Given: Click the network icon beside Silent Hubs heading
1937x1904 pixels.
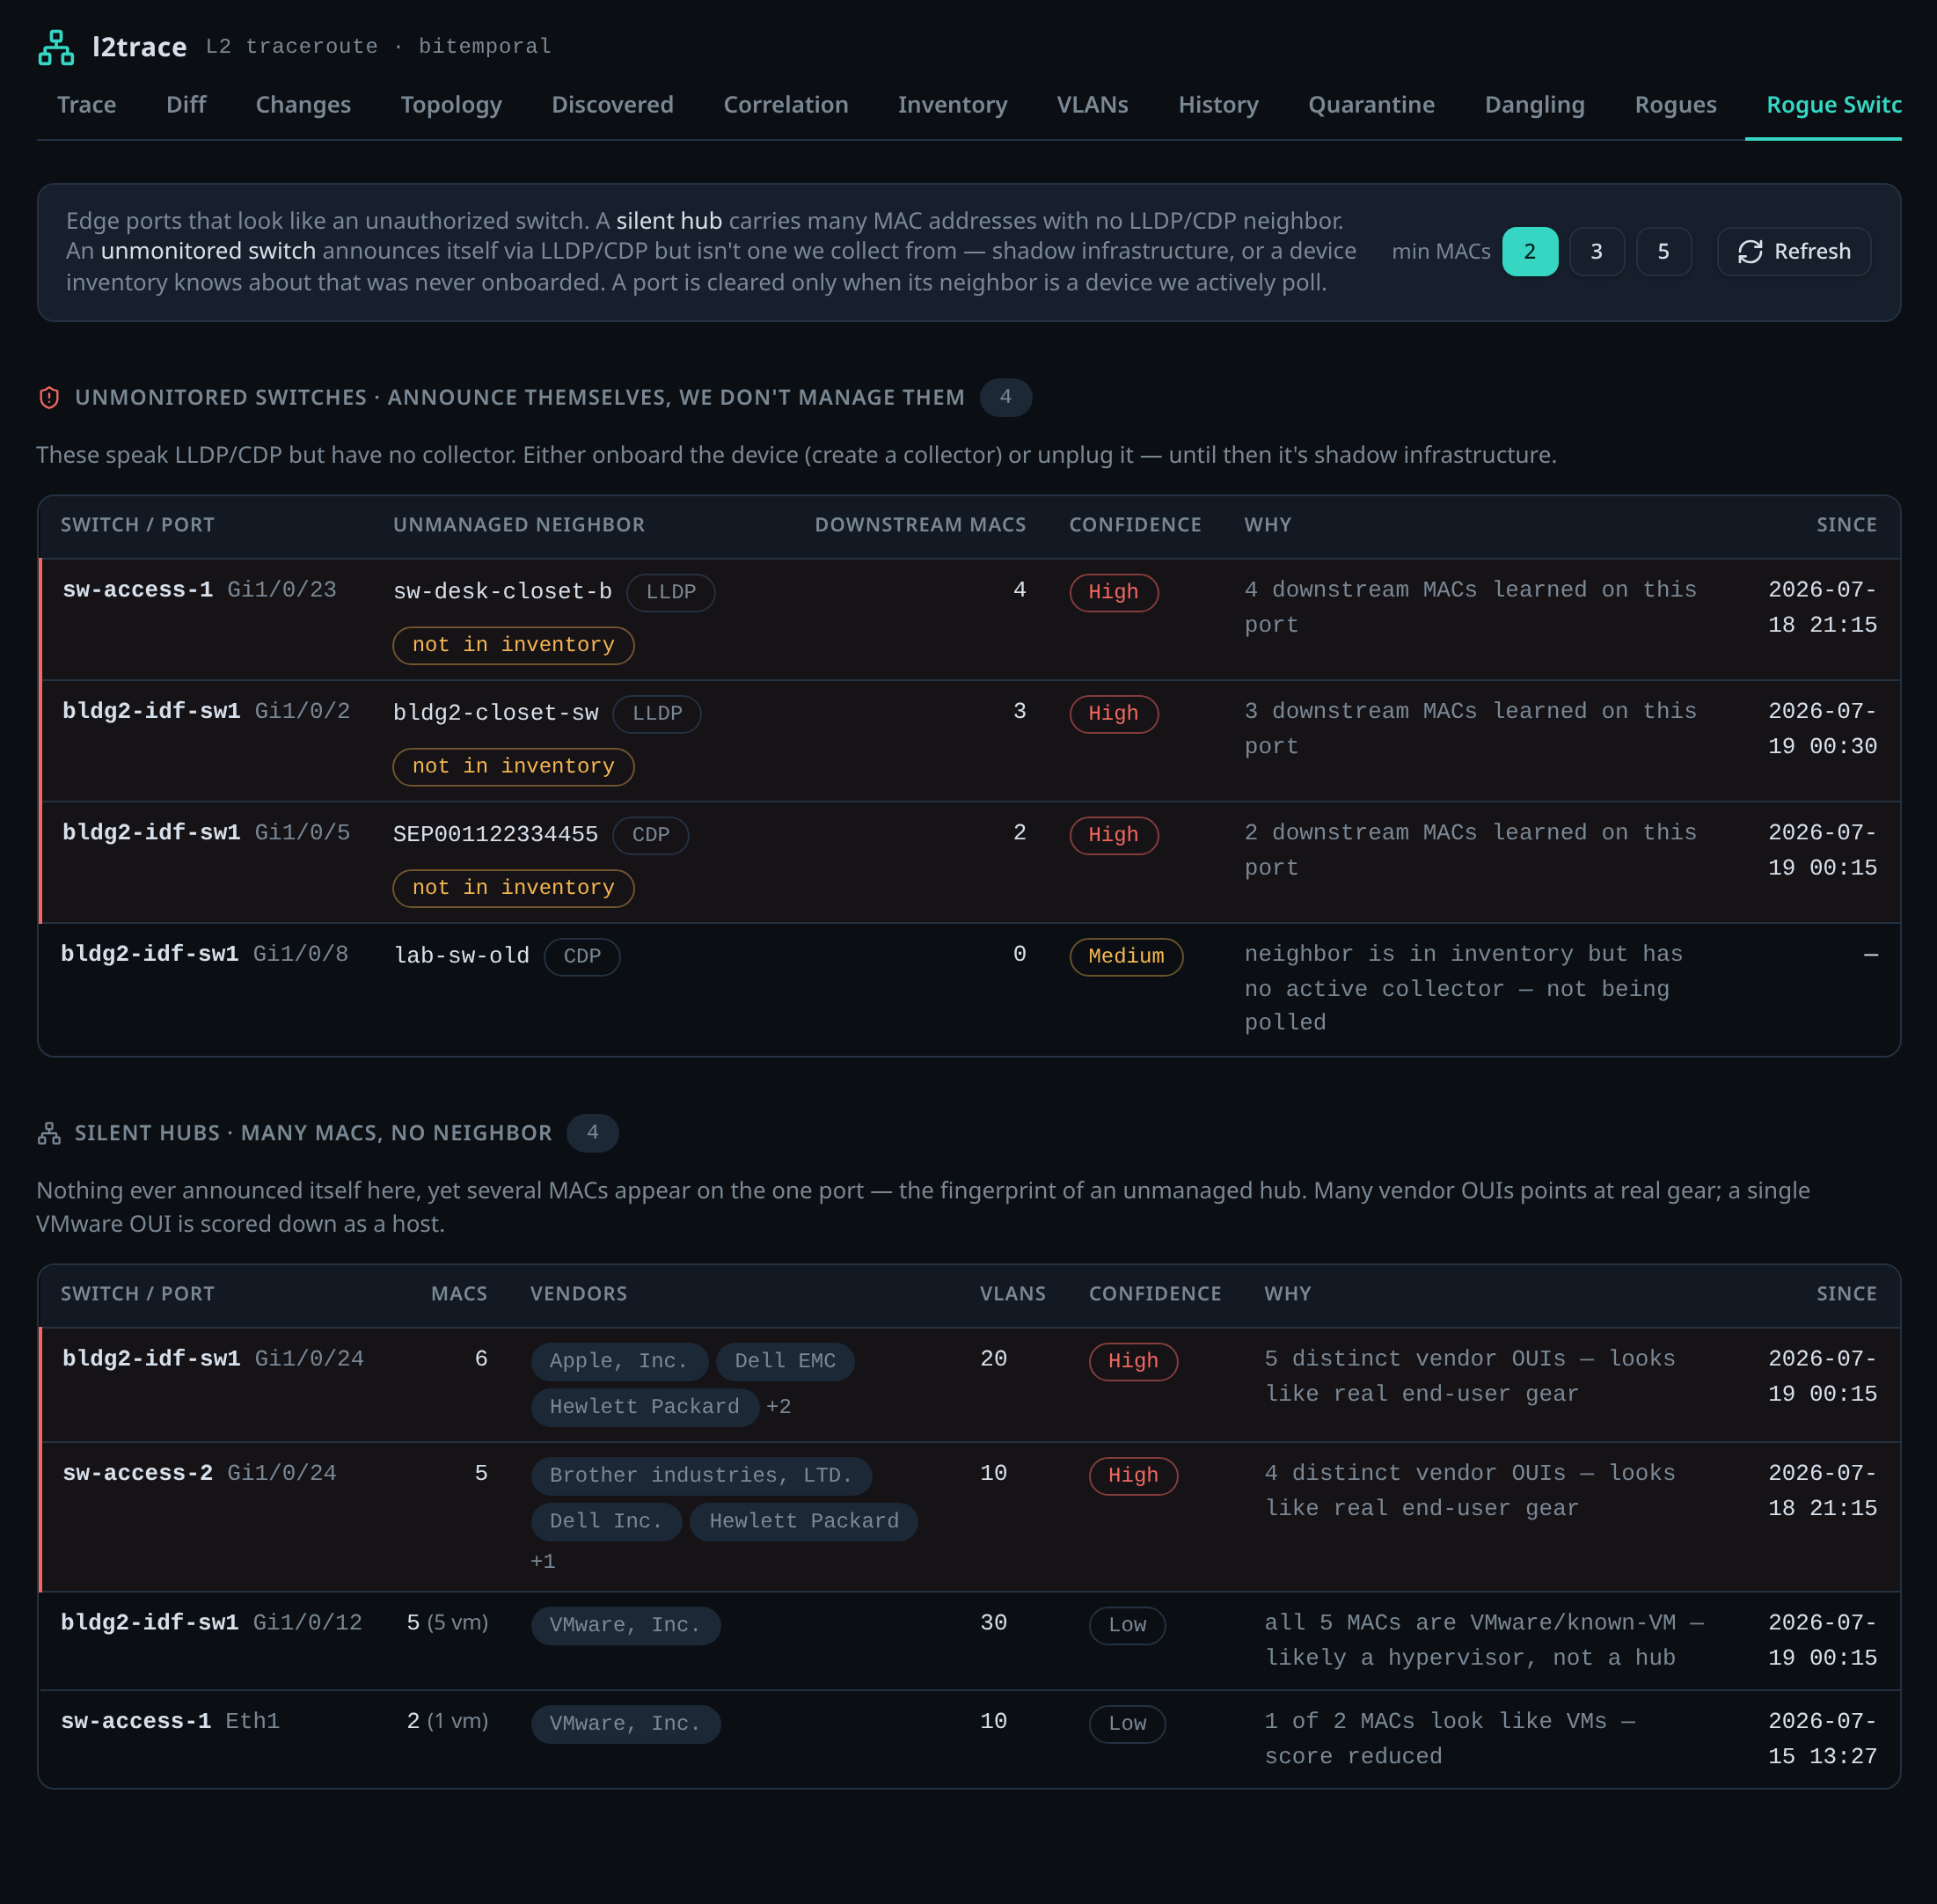Looking at the screenshot, I should (49, 1133).
